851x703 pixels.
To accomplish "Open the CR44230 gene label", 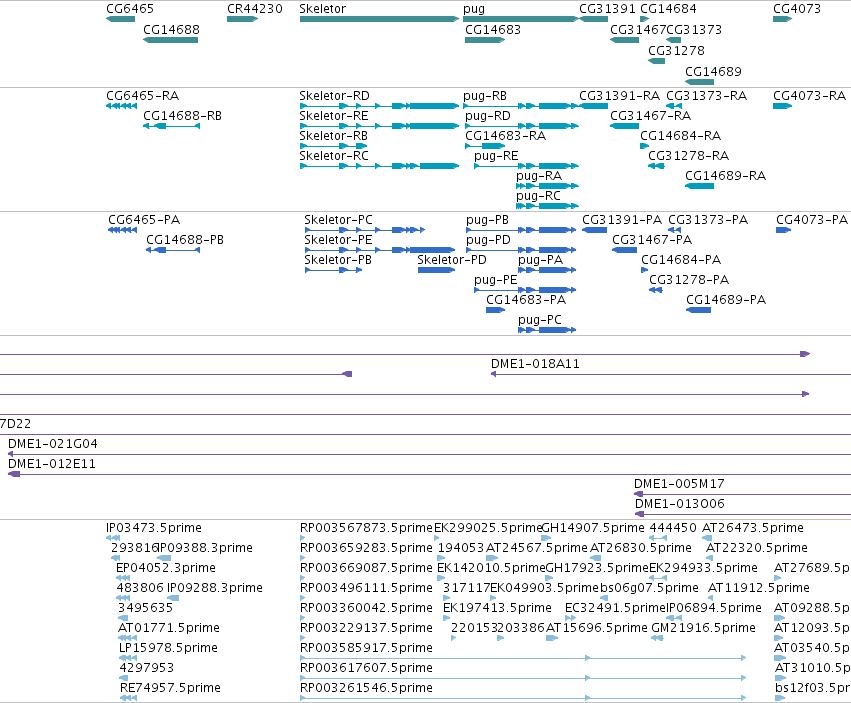I will [255, 9].
